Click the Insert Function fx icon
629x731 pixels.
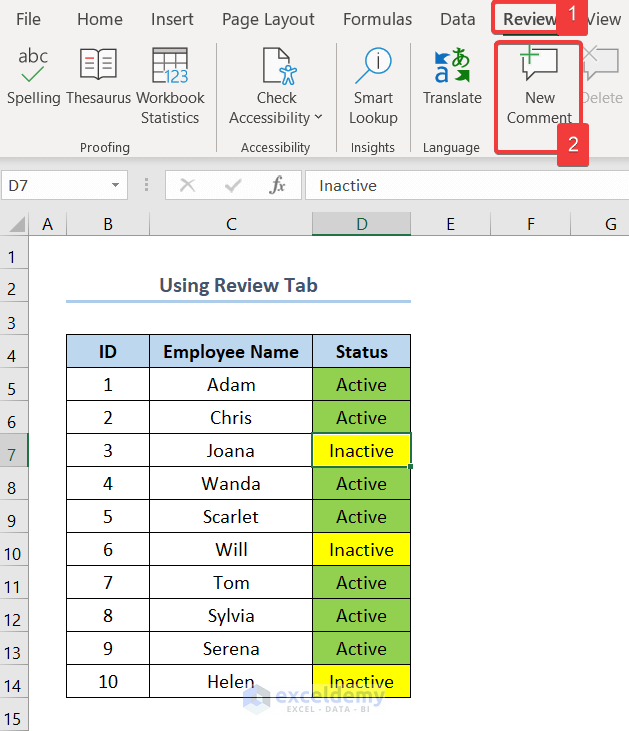pyautogui.click(x=278, y=185)
